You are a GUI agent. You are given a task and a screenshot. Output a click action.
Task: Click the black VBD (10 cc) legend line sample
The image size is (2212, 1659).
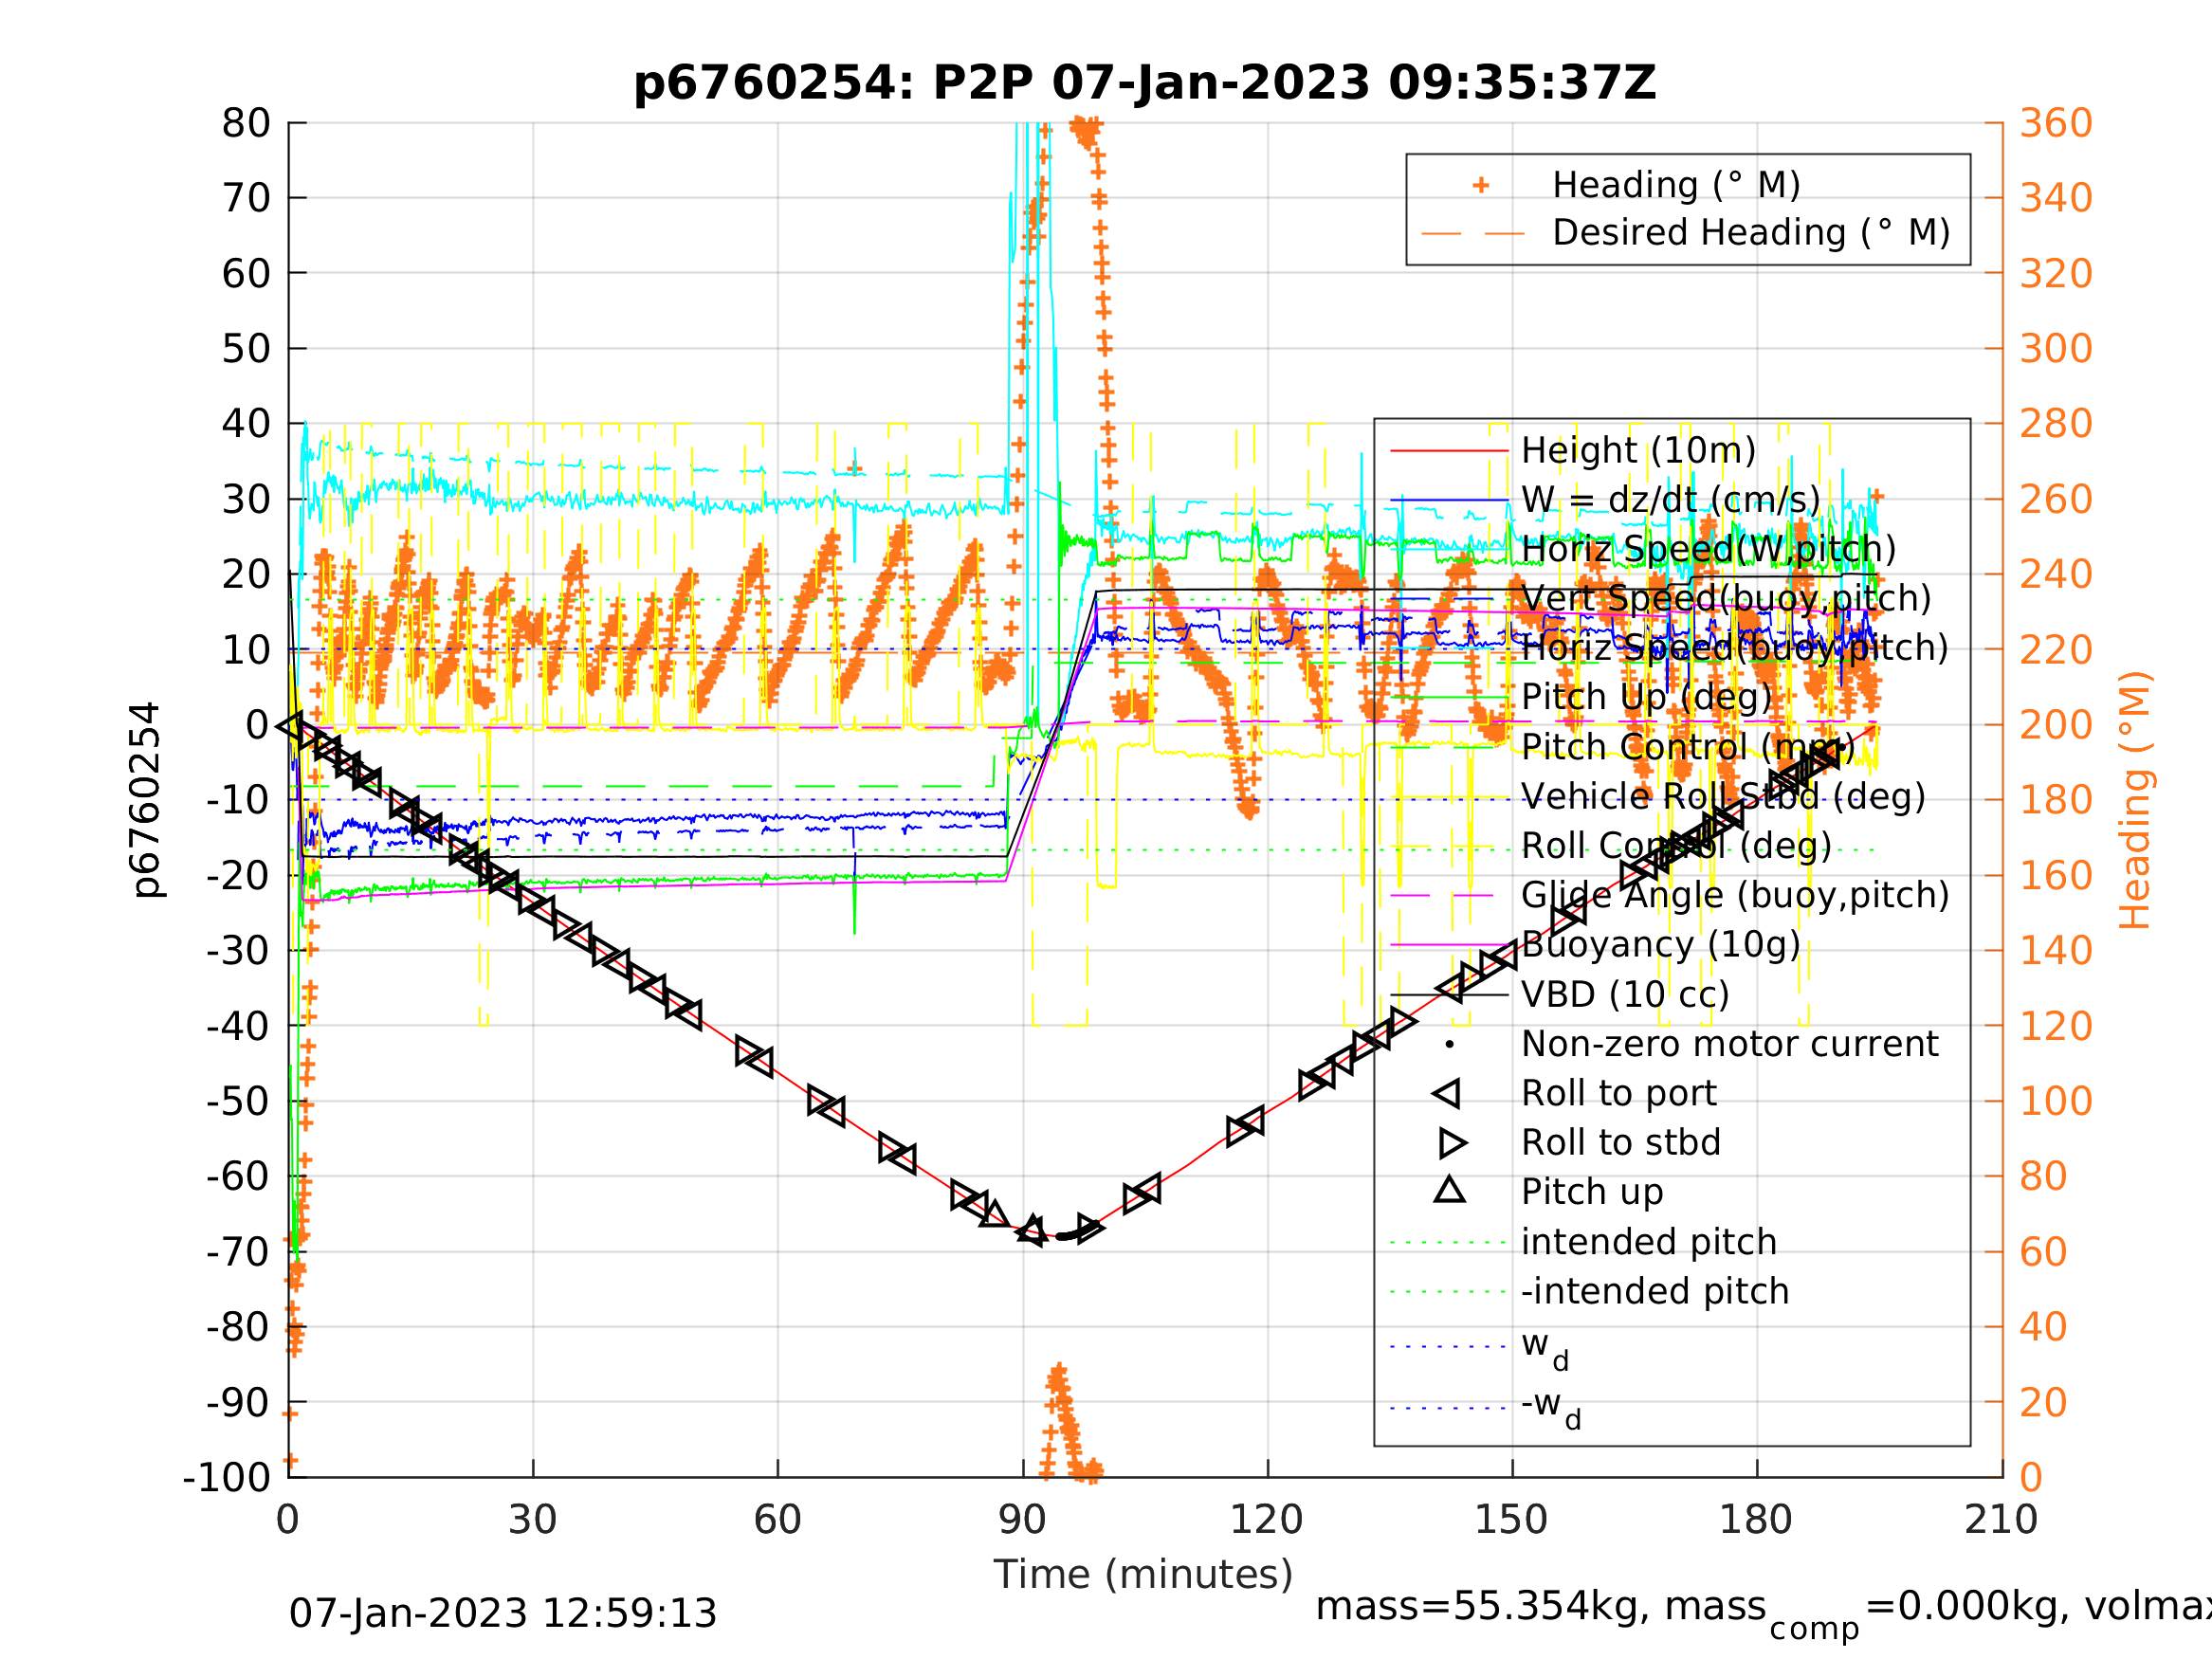click(x=1449, y=994)
